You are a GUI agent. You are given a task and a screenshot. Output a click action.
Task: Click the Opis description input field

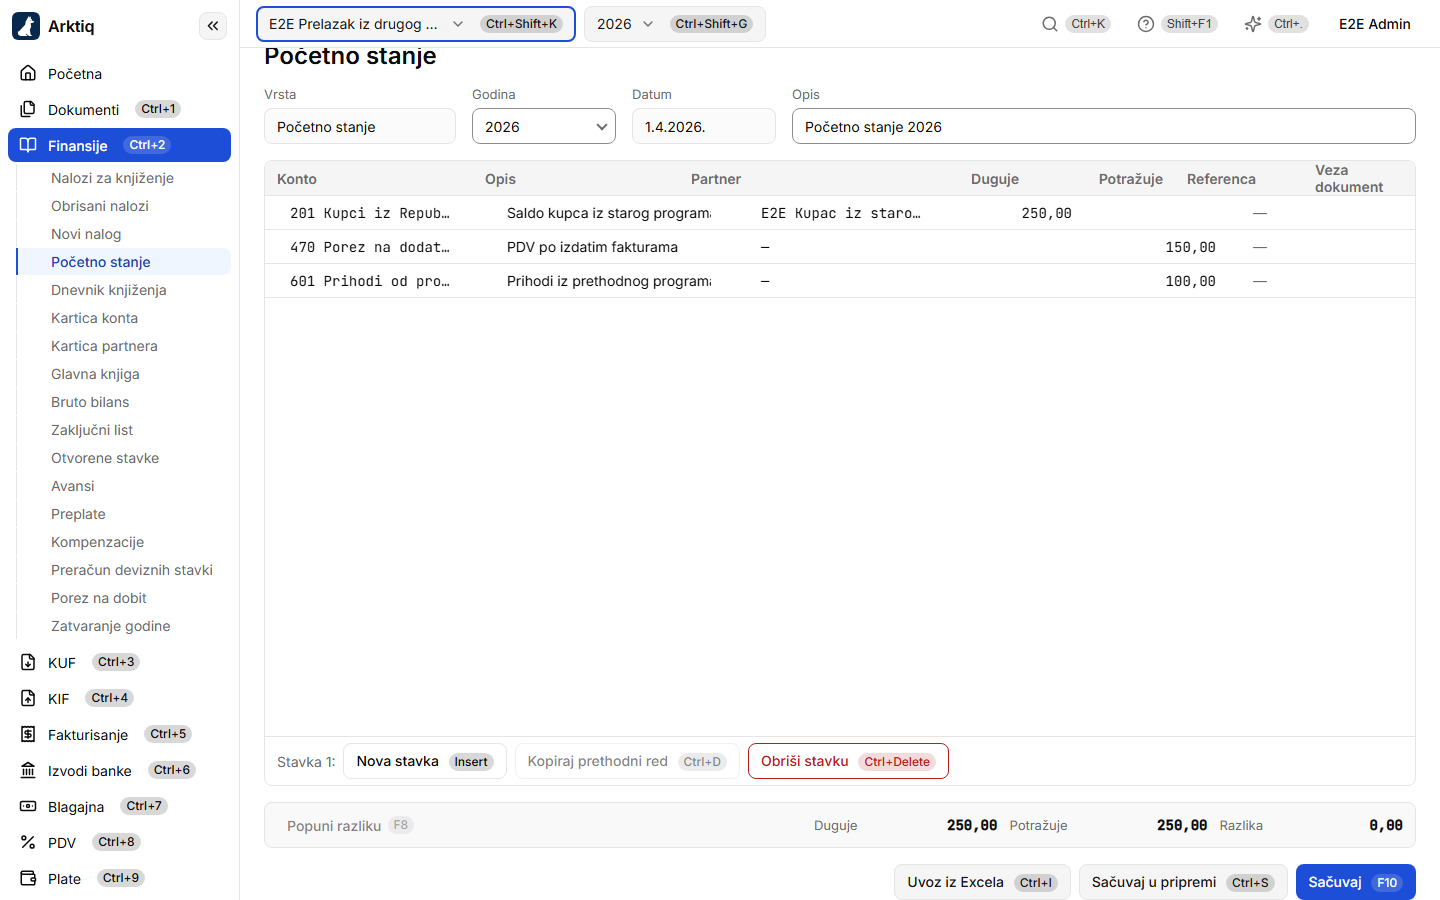1104,127
